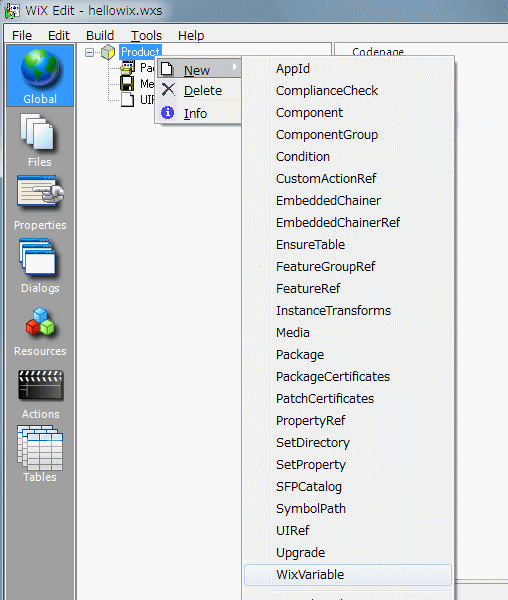This screenshot has width=508, height=600.
Task: Open the Properties sidebar icon
Action: coord(40,193)
